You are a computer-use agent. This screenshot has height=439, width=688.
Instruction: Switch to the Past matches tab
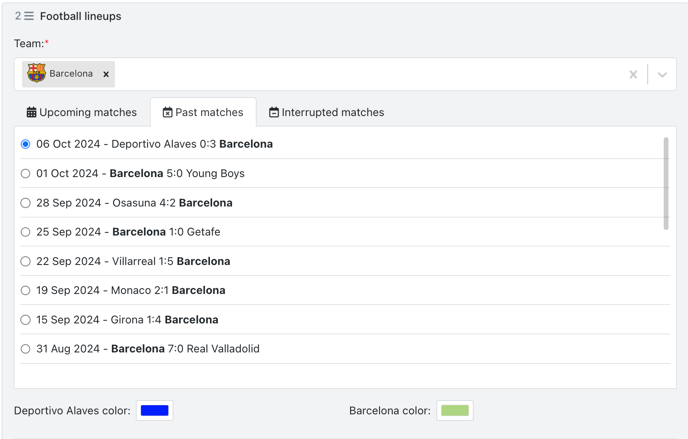(x=203, y=112)
